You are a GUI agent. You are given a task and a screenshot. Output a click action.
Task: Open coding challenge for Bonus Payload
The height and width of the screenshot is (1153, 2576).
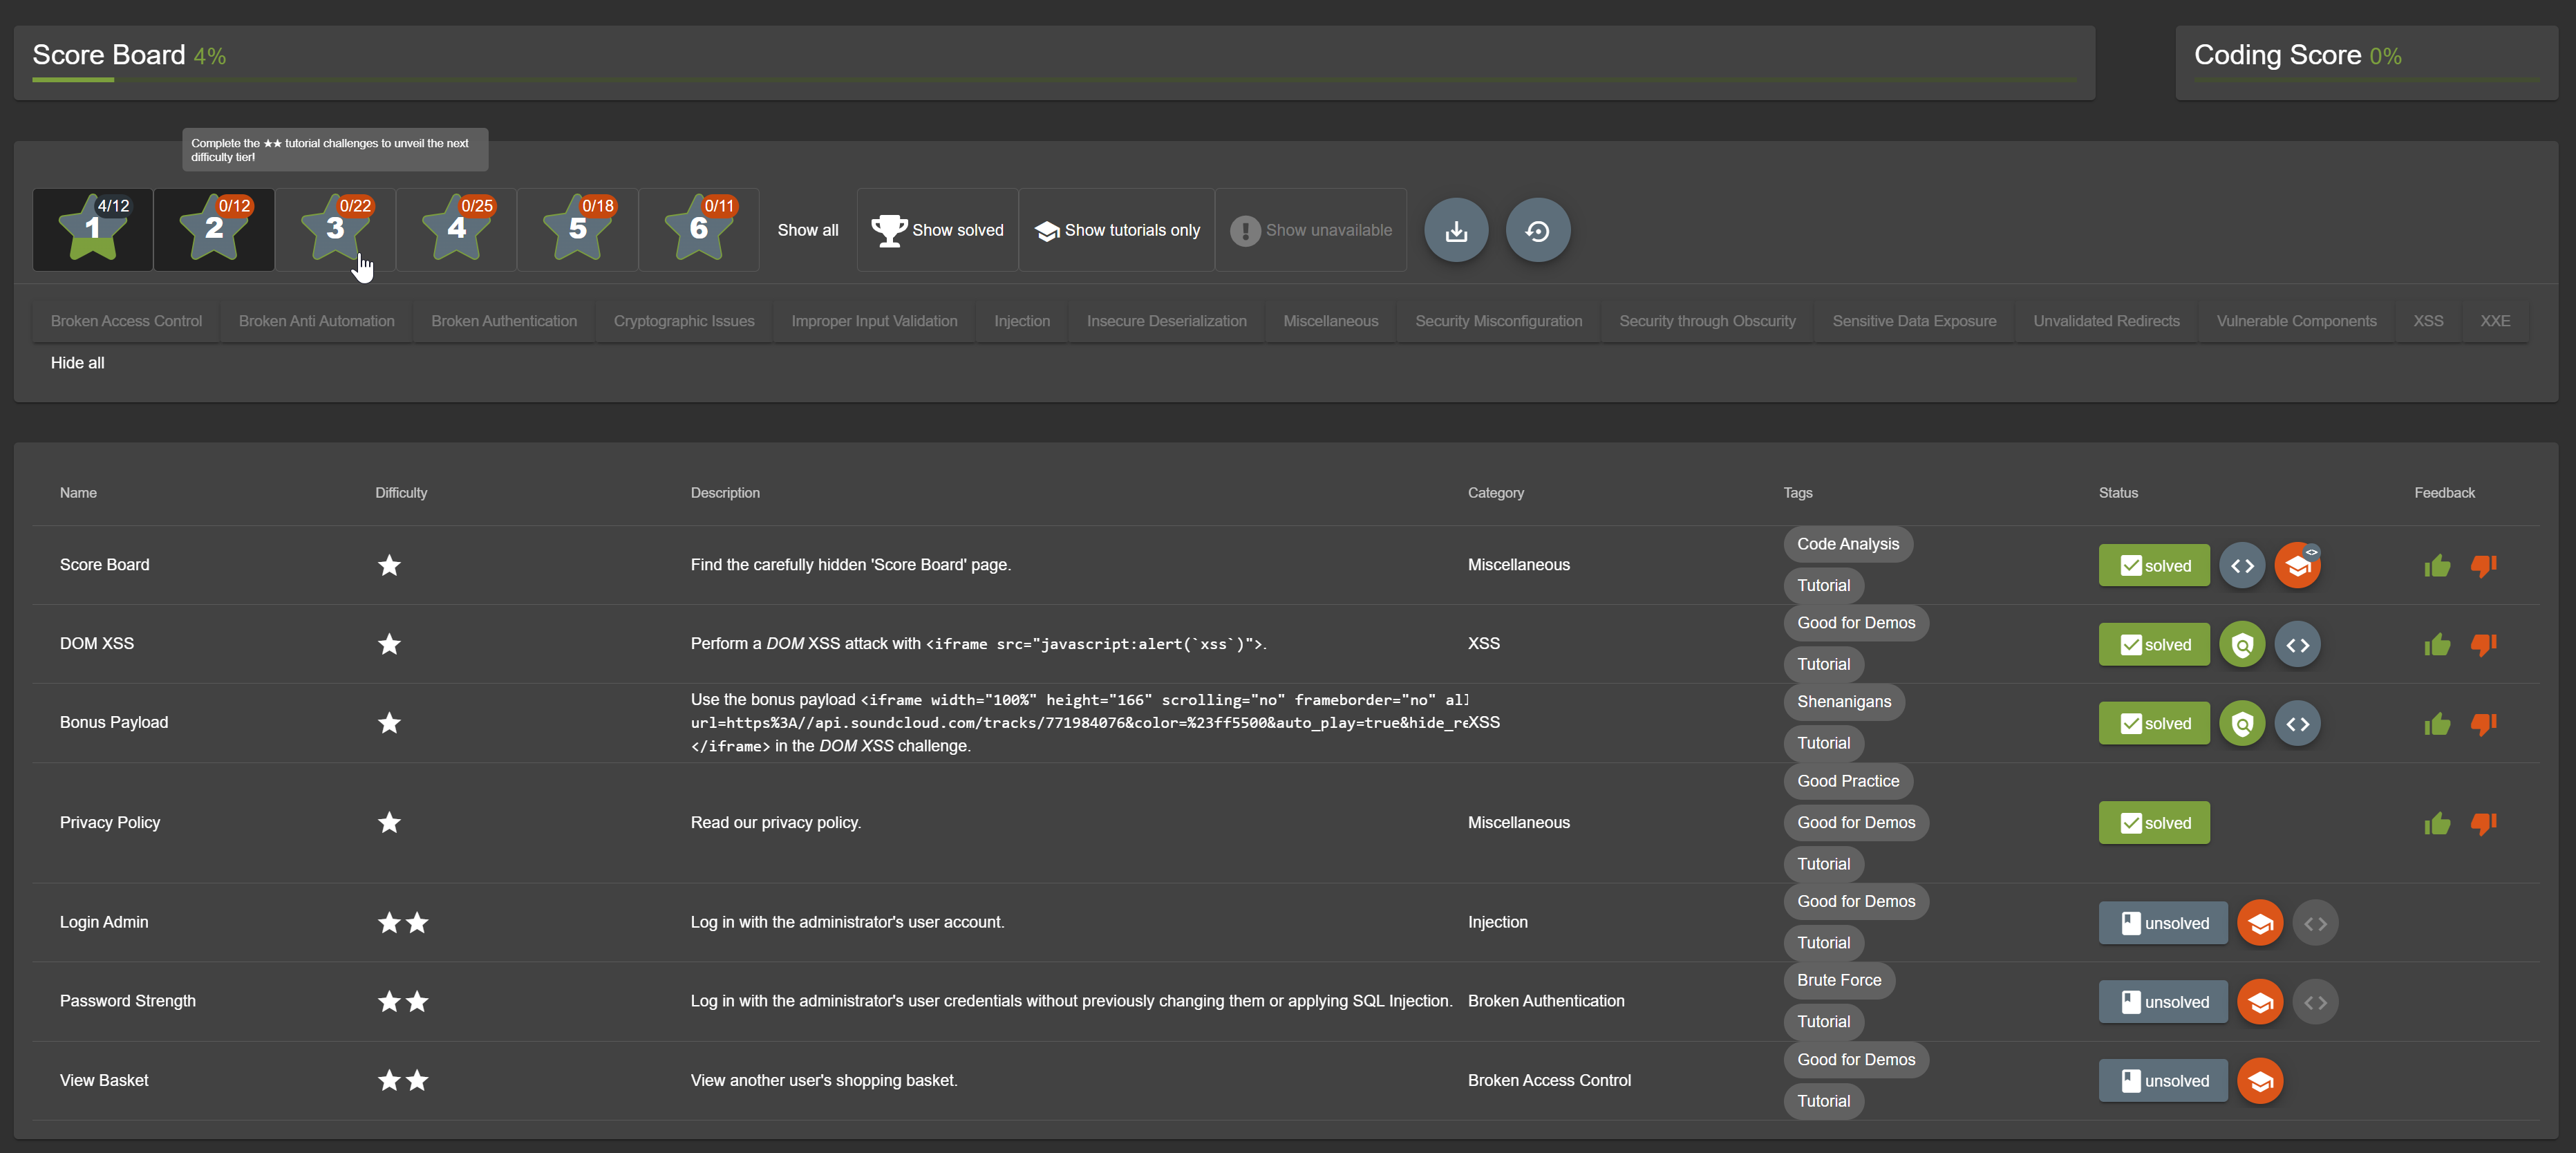pyautogui.click(x=2297, y=724)
